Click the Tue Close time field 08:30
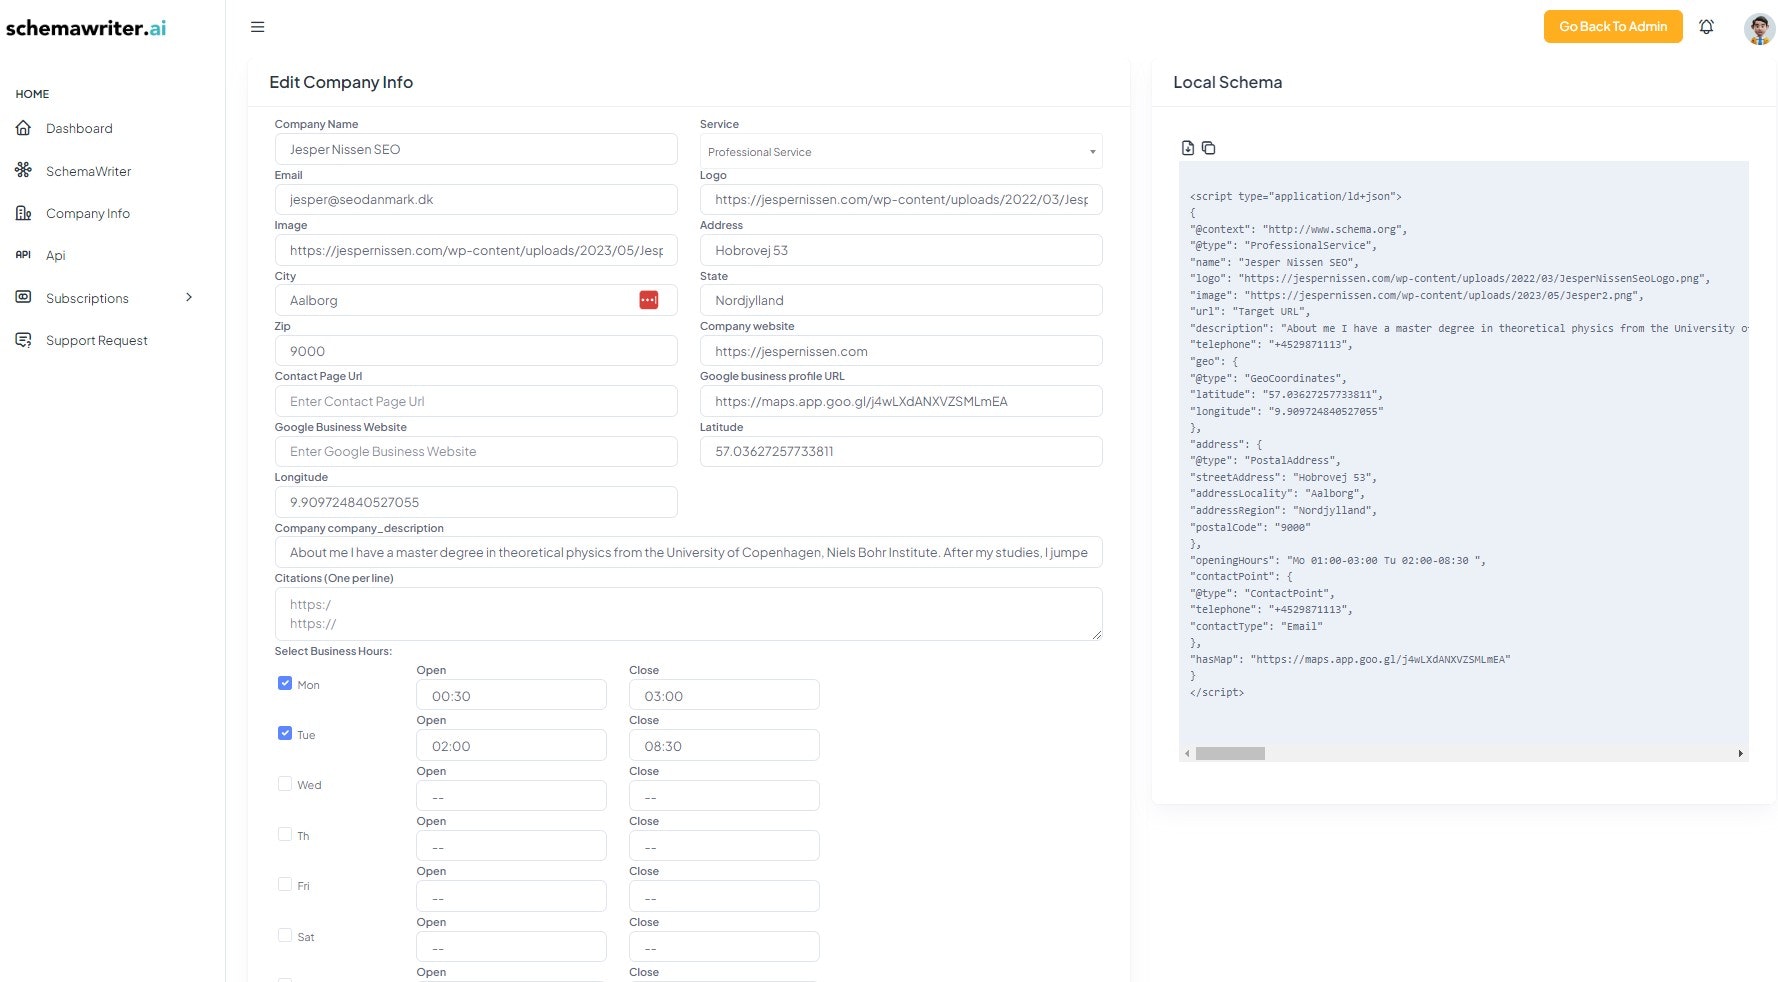1778x982 pixels. click(x=724, y=745)
